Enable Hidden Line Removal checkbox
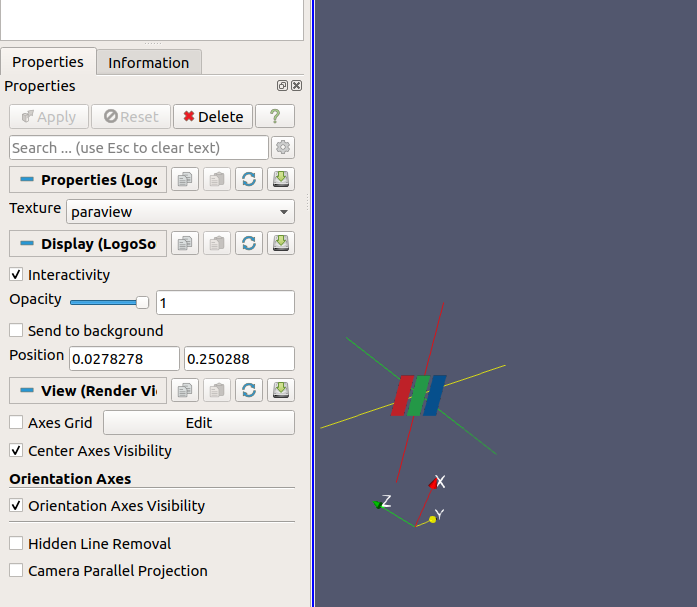Image resolution: width=697 pixels, height=607 pixels. point(16,543)
